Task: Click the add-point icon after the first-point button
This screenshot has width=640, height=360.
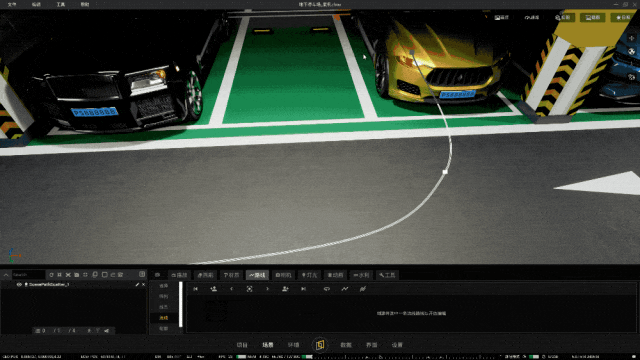Action: (213, 289)
